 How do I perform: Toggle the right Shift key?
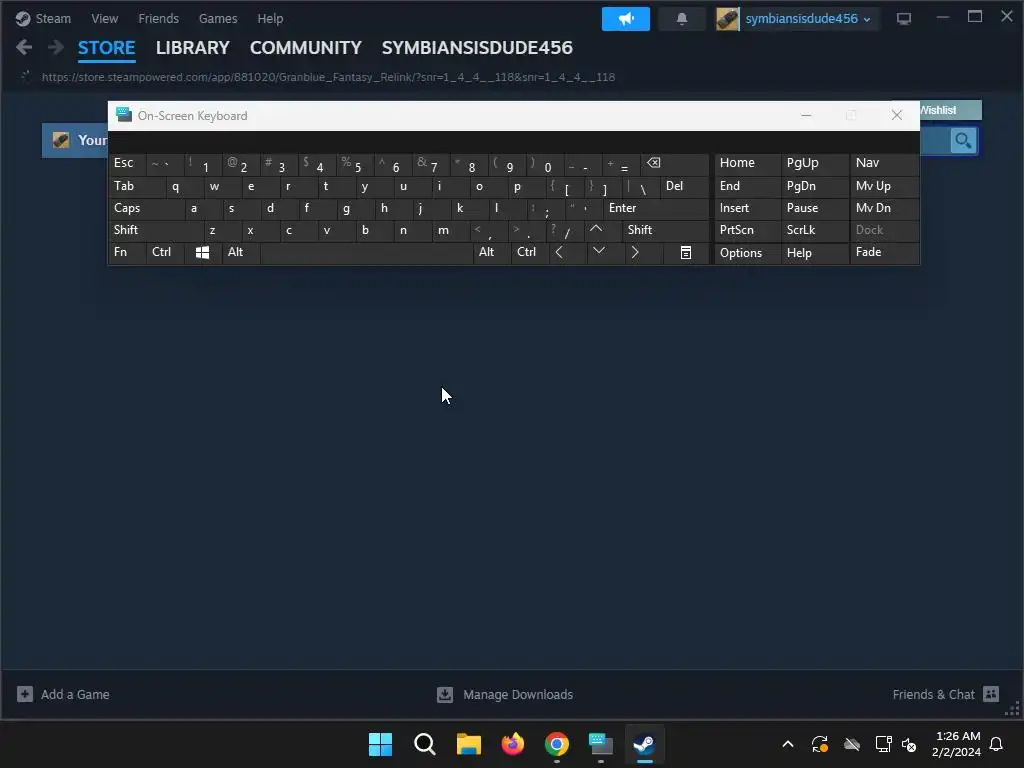click(x=665, y=230)
